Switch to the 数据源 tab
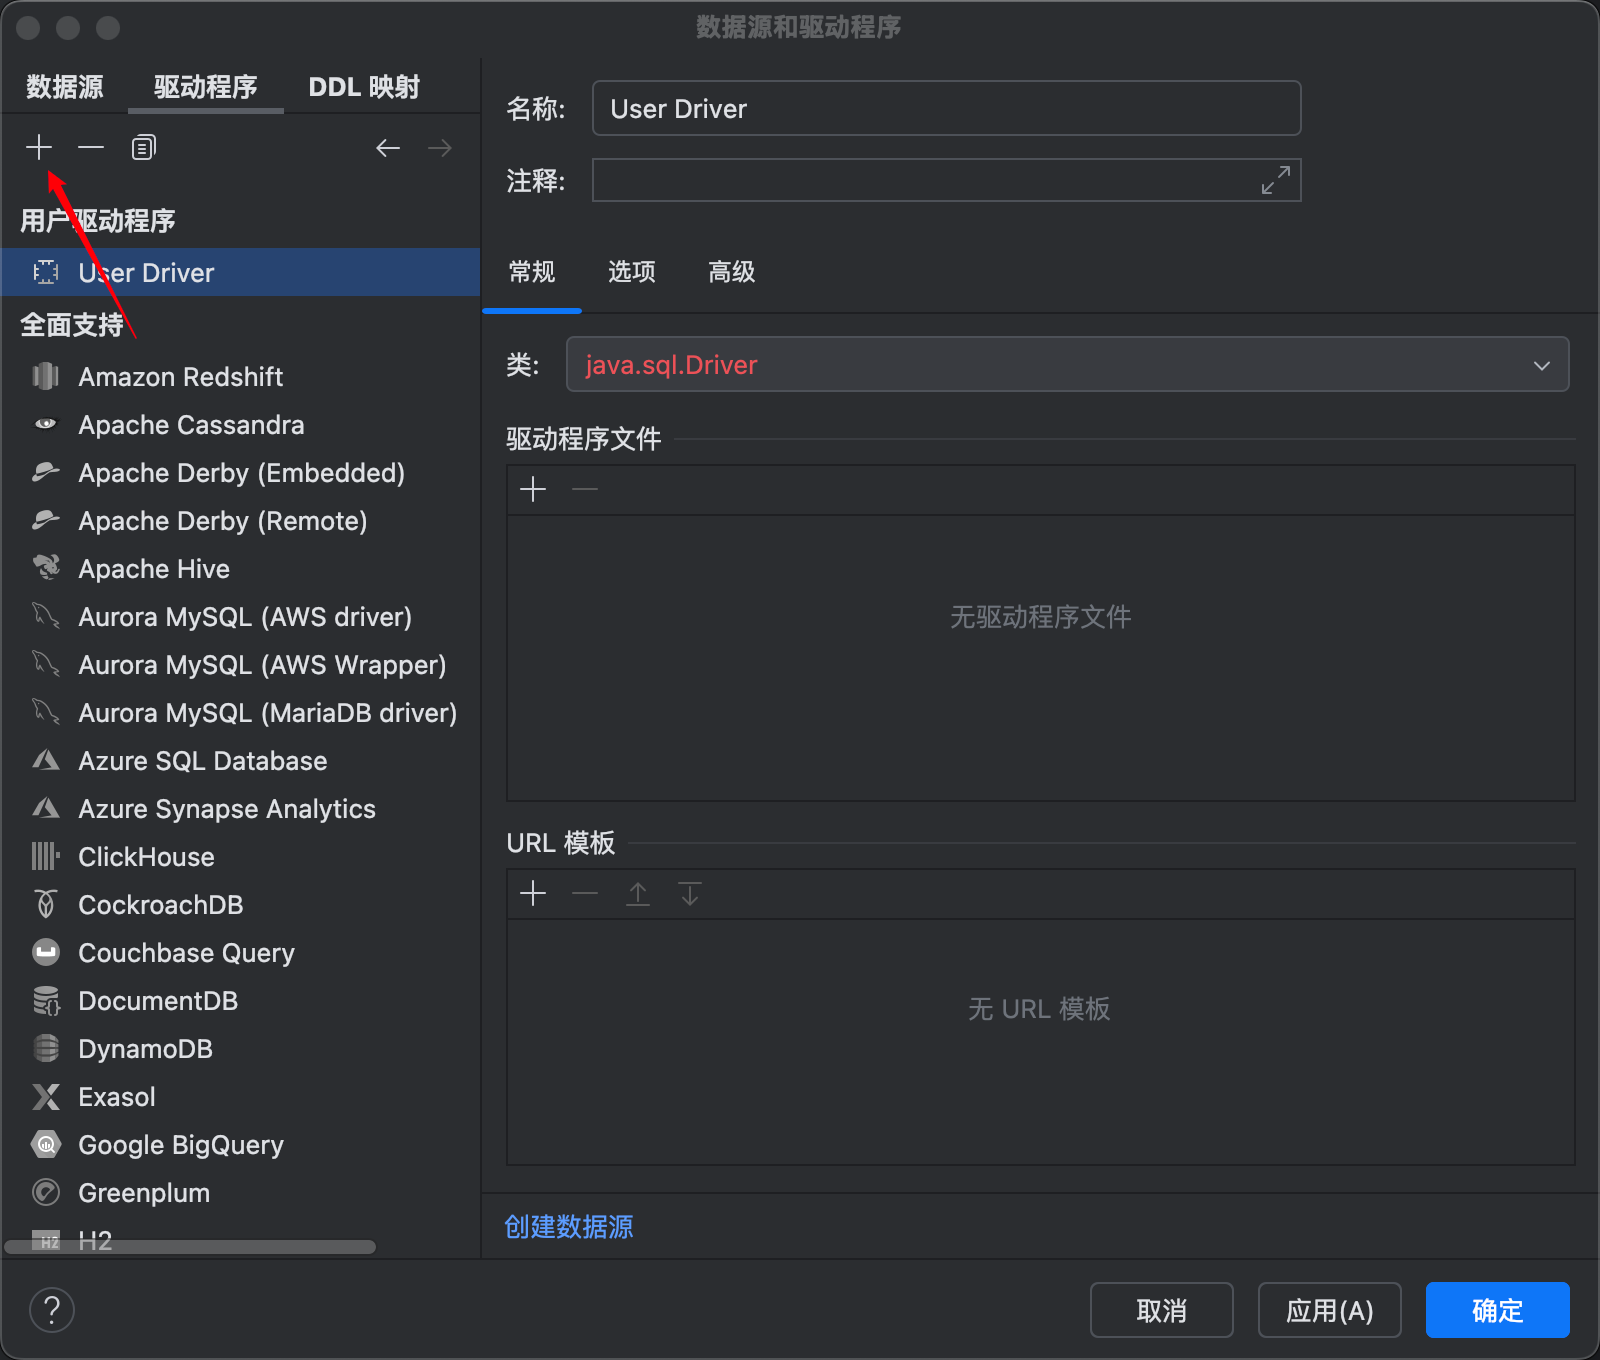This screenshot has width=1600, height=1360. (65, 87)
